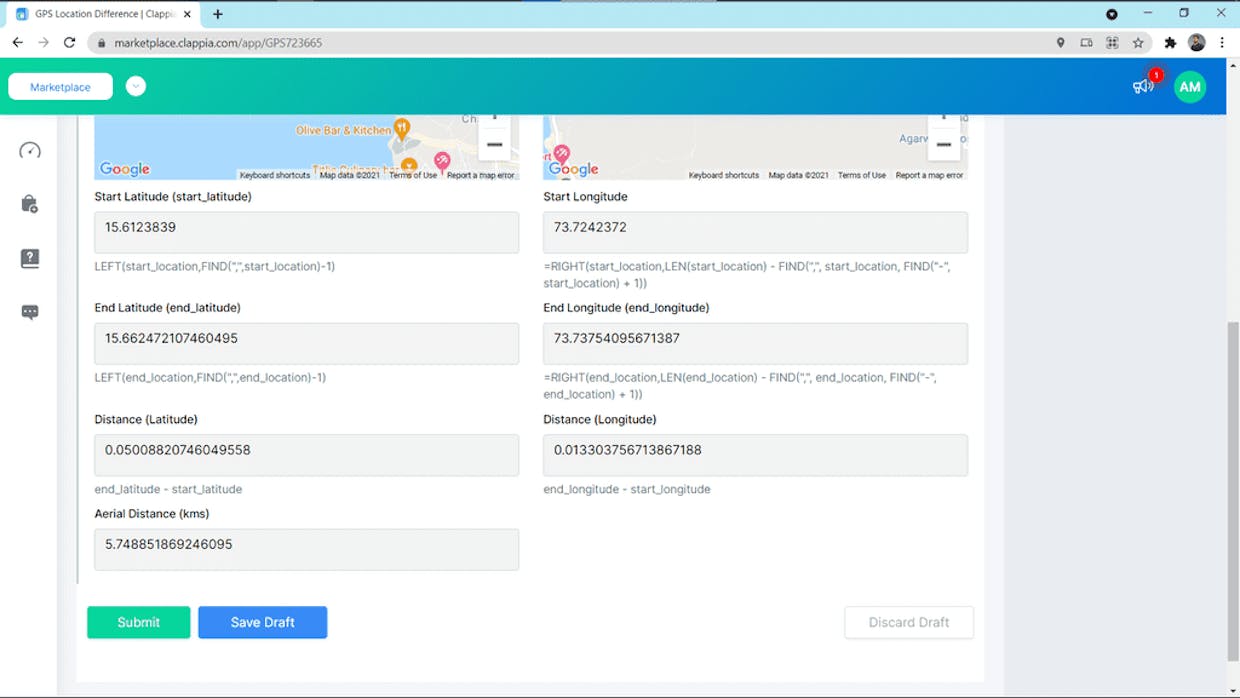Open the browser extensions puzzle icon
This screenshot has width=1240, height=698.
pyautogui.click(x=1170, y=43)
